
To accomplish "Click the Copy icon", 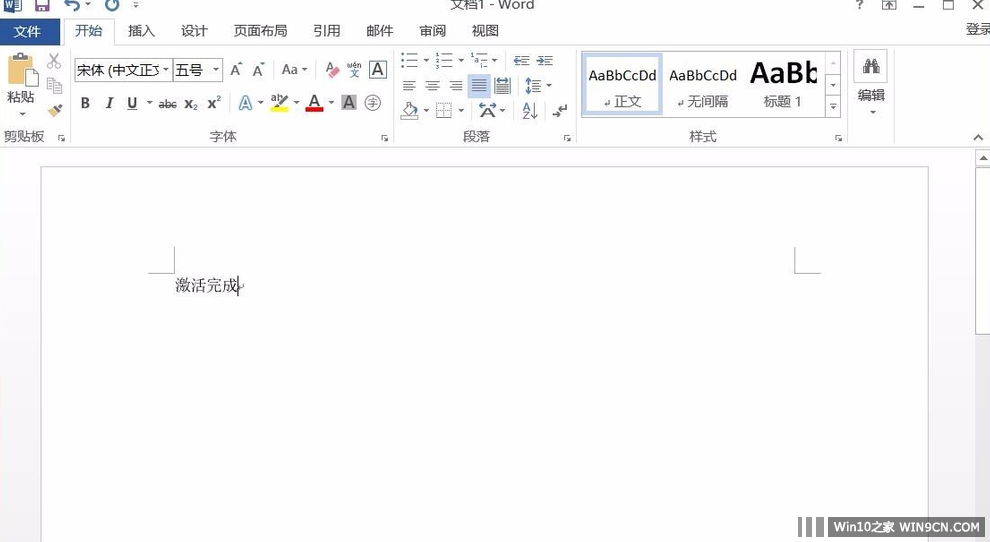I will (x=54, y=85).
